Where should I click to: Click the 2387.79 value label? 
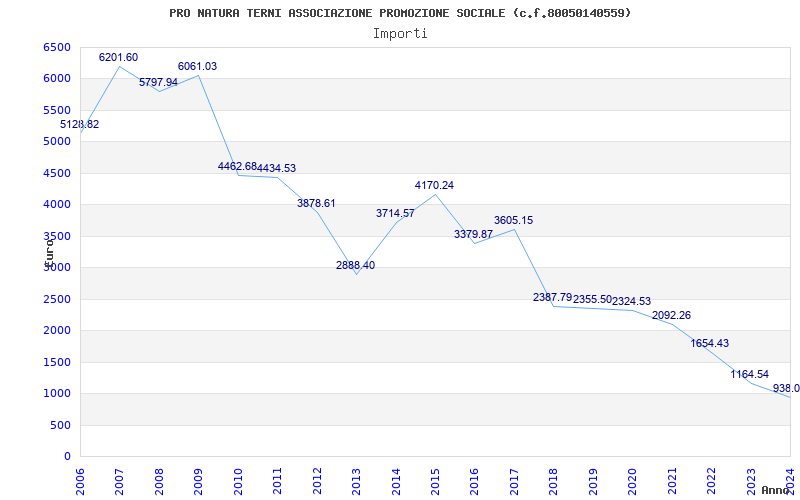point(553,297)
